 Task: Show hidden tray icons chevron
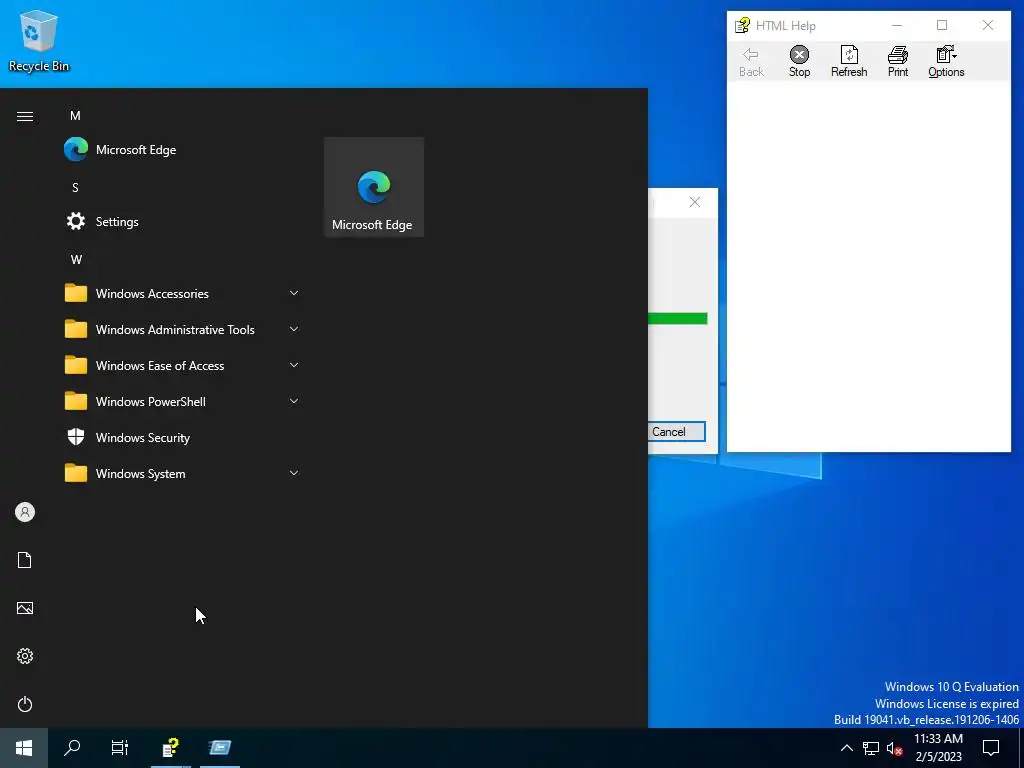(x=846, y=748)
